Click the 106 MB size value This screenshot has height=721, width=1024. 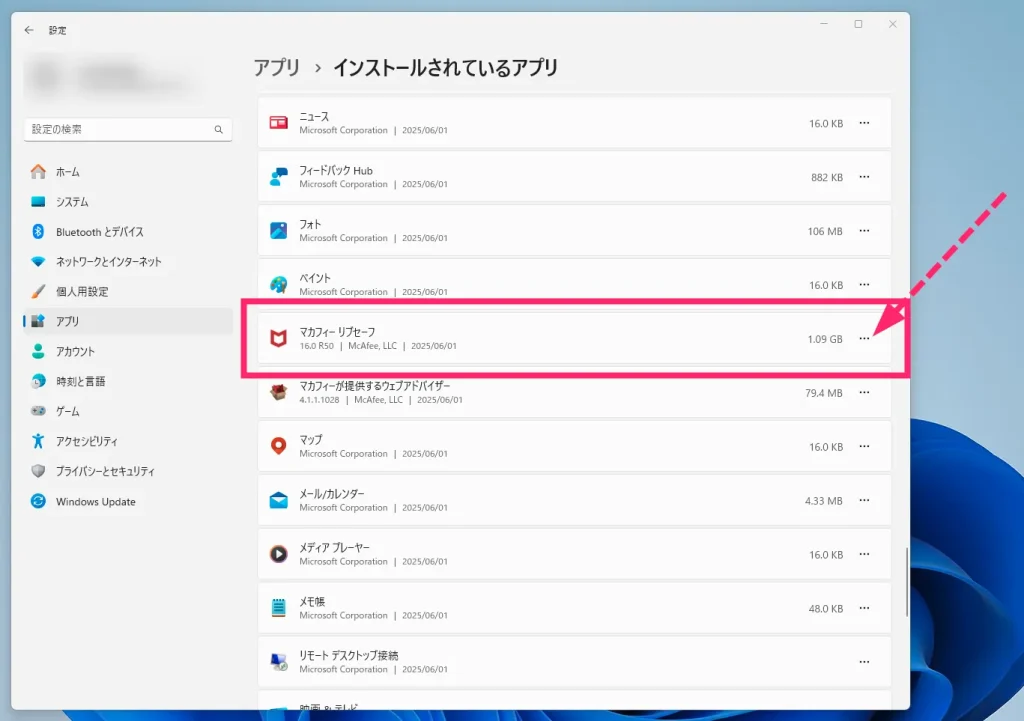(x=825, y=231)
